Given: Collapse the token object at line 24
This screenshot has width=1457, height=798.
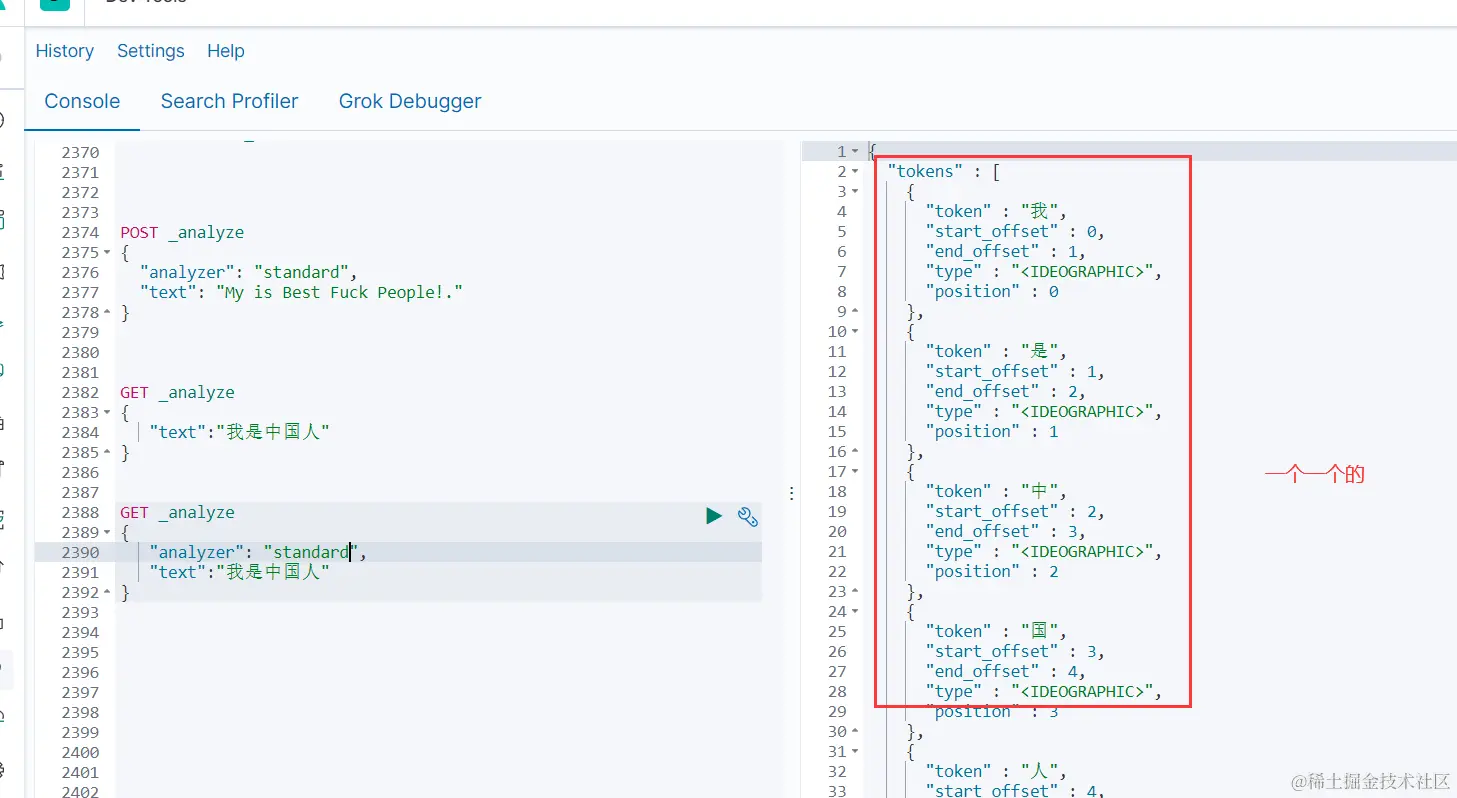Looking at the screenshot, I should click(855, 612).
